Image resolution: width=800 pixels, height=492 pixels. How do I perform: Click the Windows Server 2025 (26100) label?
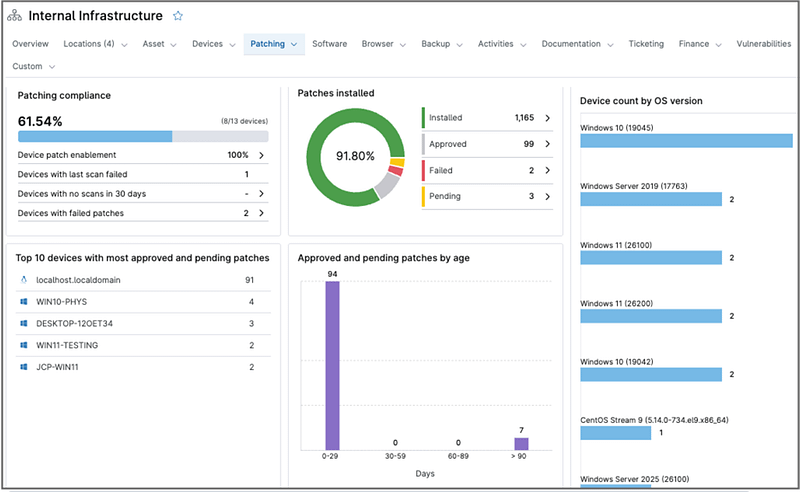coord(634,479)
